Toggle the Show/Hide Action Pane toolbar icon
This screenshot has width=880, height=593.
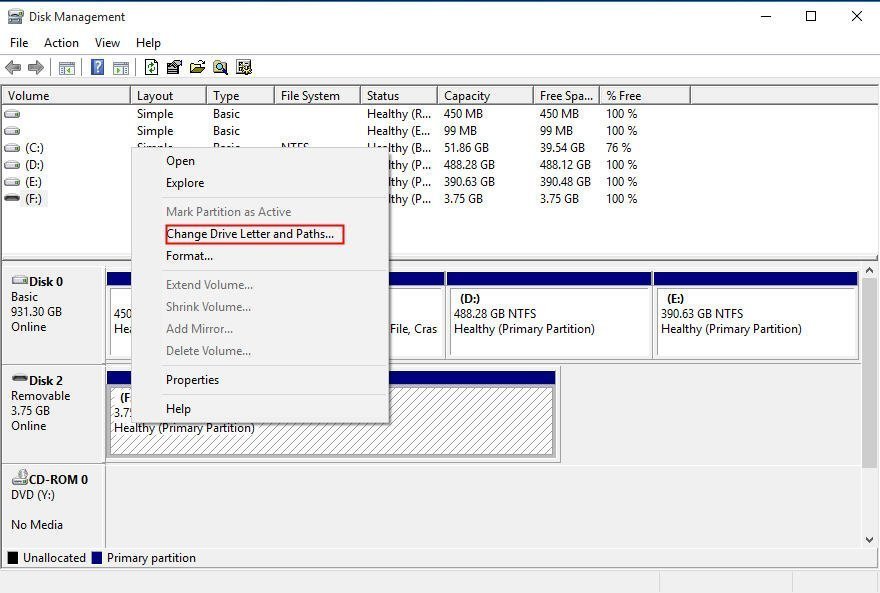120,67
